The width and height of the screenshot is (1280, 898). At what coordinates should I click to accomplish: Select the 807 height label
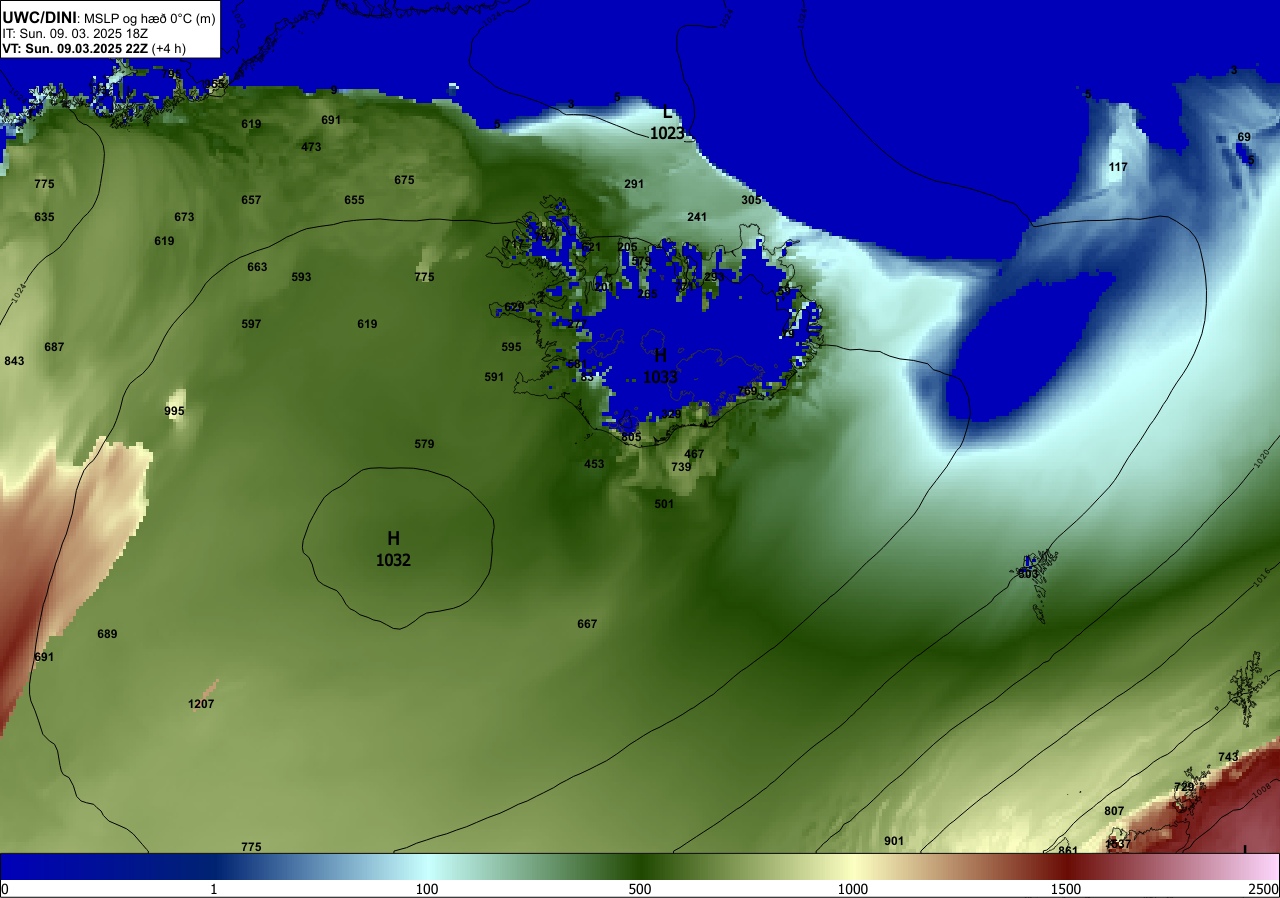1114,811
